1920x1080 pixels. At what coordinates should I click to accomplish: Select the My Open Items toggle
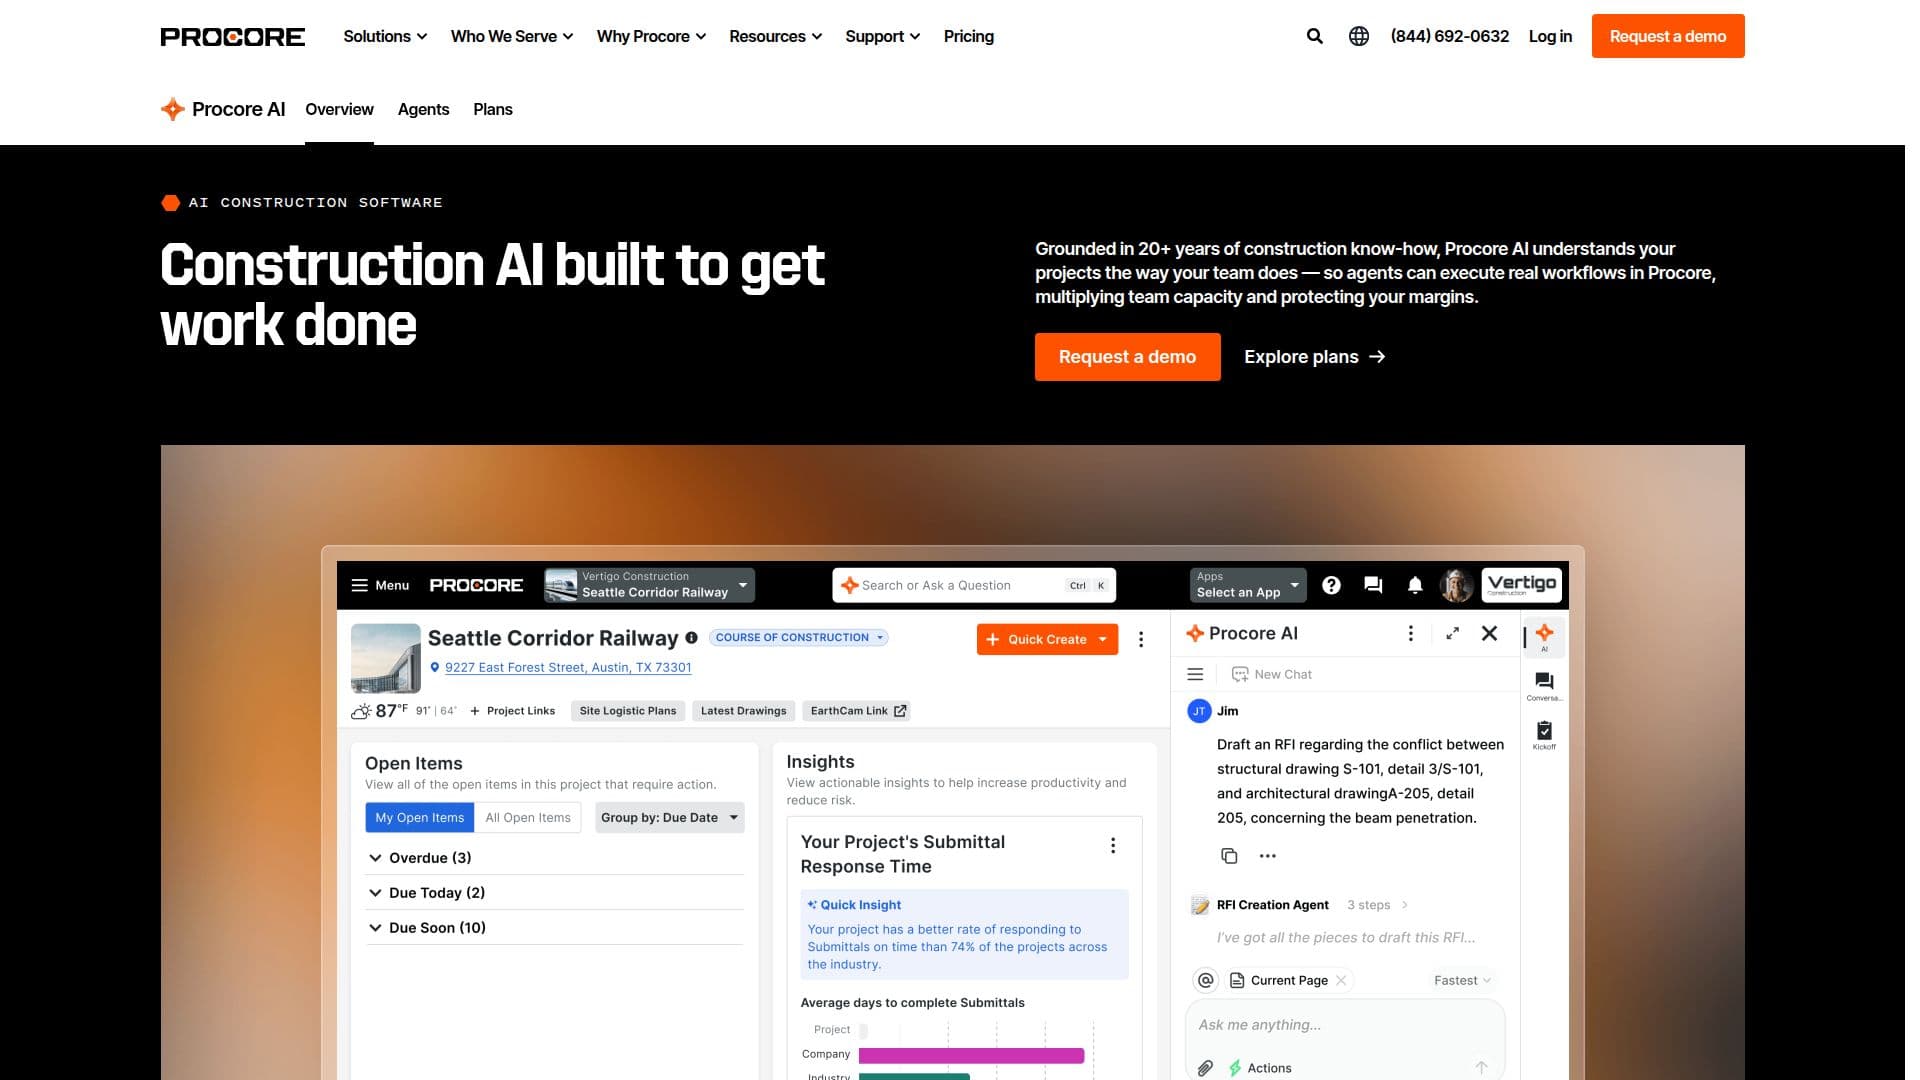[420, 818]
